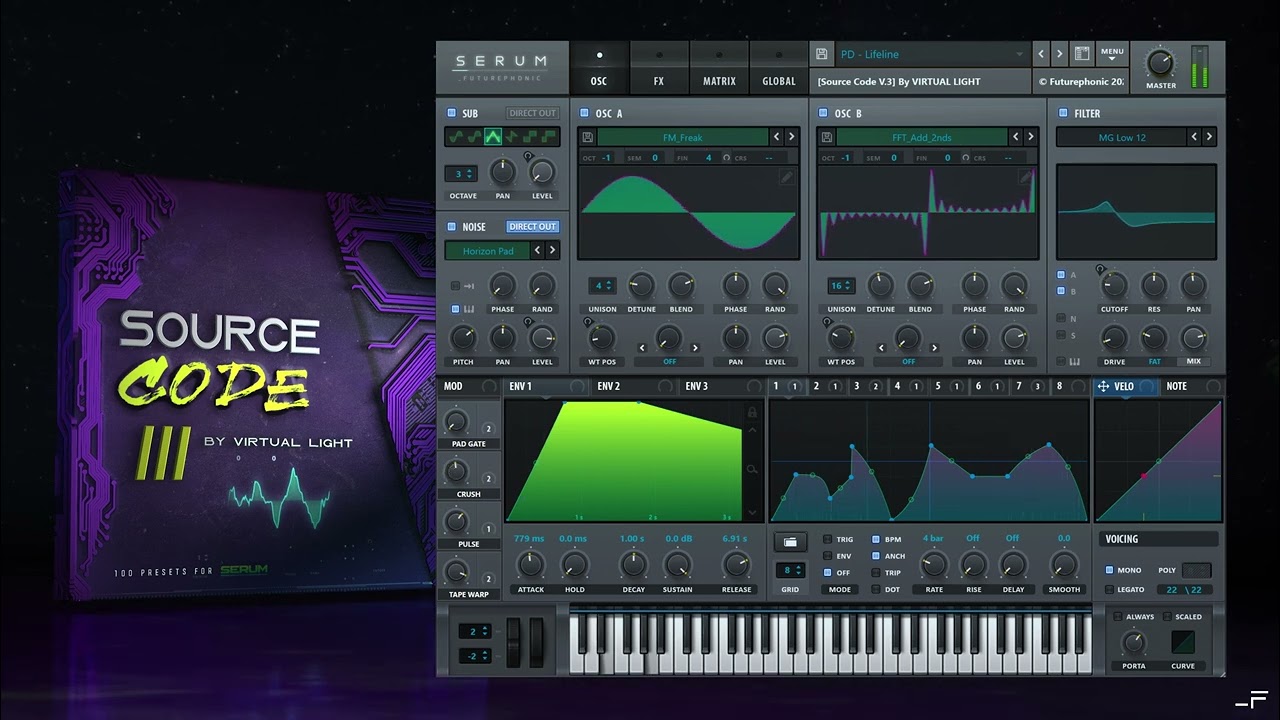1280x720 pixels.
Task: Go to the next preset arrow
Action: [x=1060, y=54]
